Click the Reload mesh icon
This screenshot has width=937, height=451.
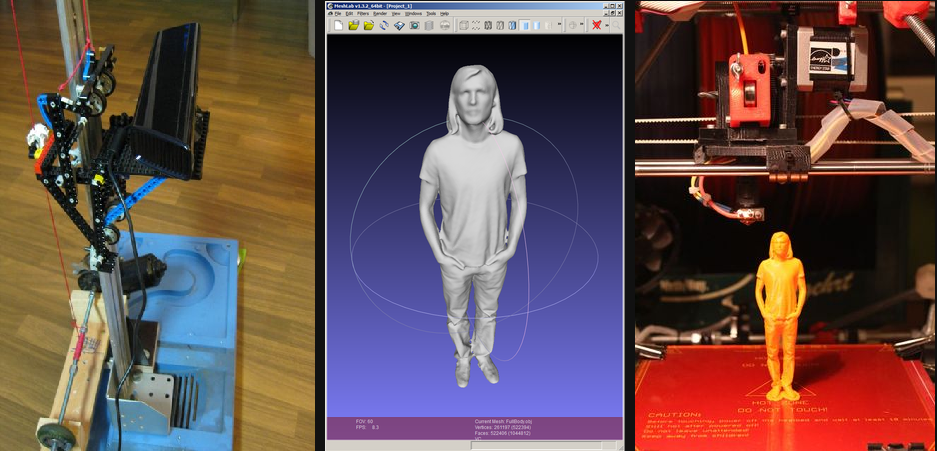384,25
